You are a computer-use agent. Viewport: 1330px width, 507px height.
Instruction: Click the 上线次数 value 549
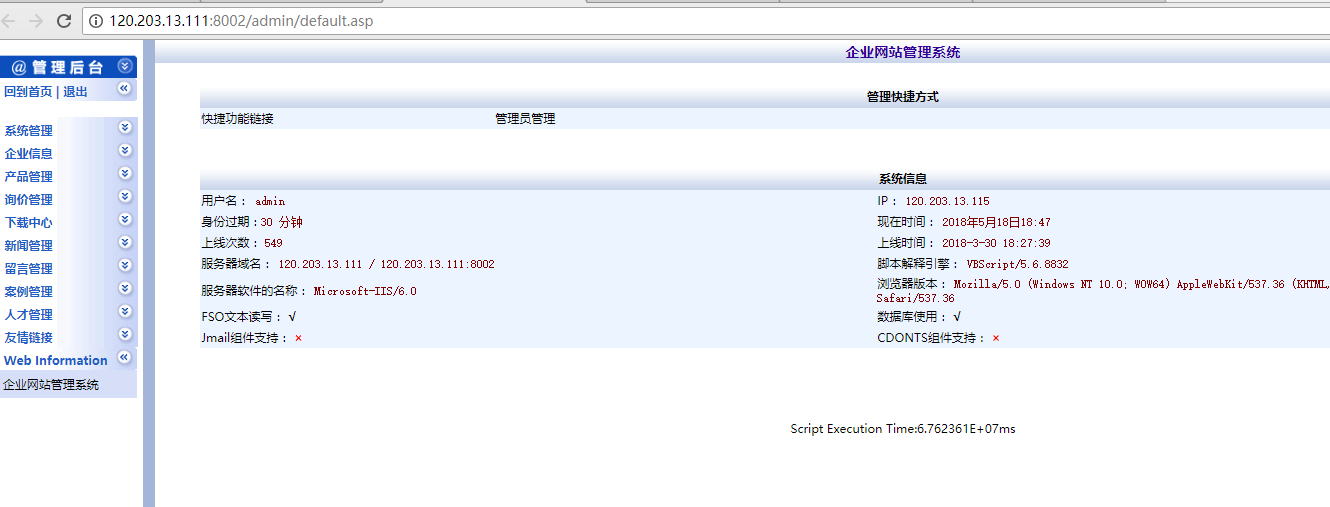[273, 243]
